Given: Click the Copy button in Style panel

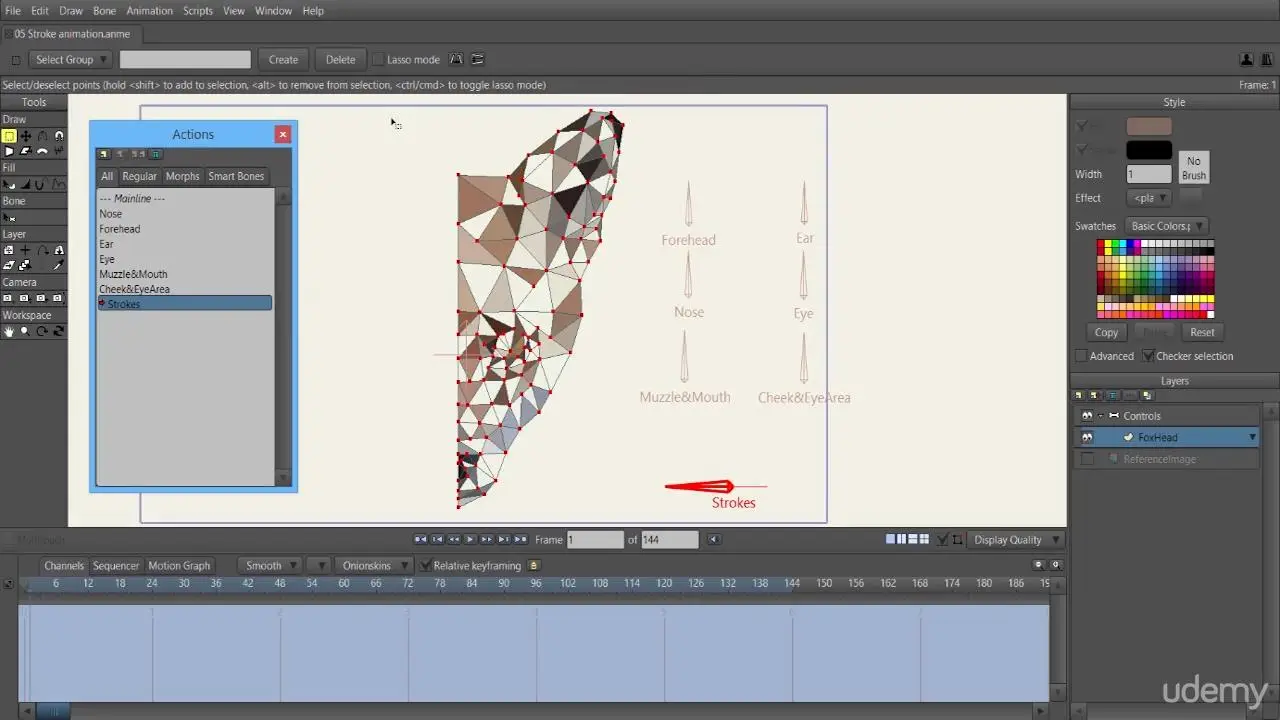Looking at the screenshot, I should [x=1106, y=332].
